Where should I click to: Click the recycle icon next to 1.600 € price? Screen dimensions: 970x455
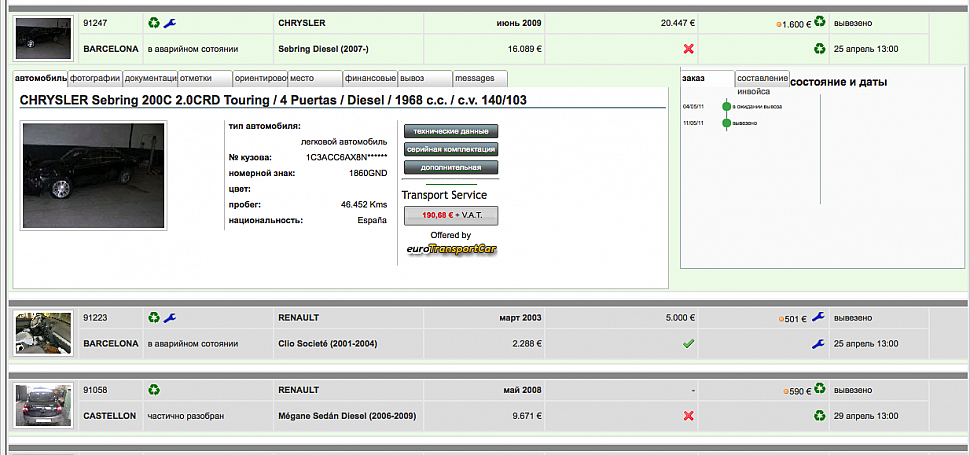pos(820,22)
